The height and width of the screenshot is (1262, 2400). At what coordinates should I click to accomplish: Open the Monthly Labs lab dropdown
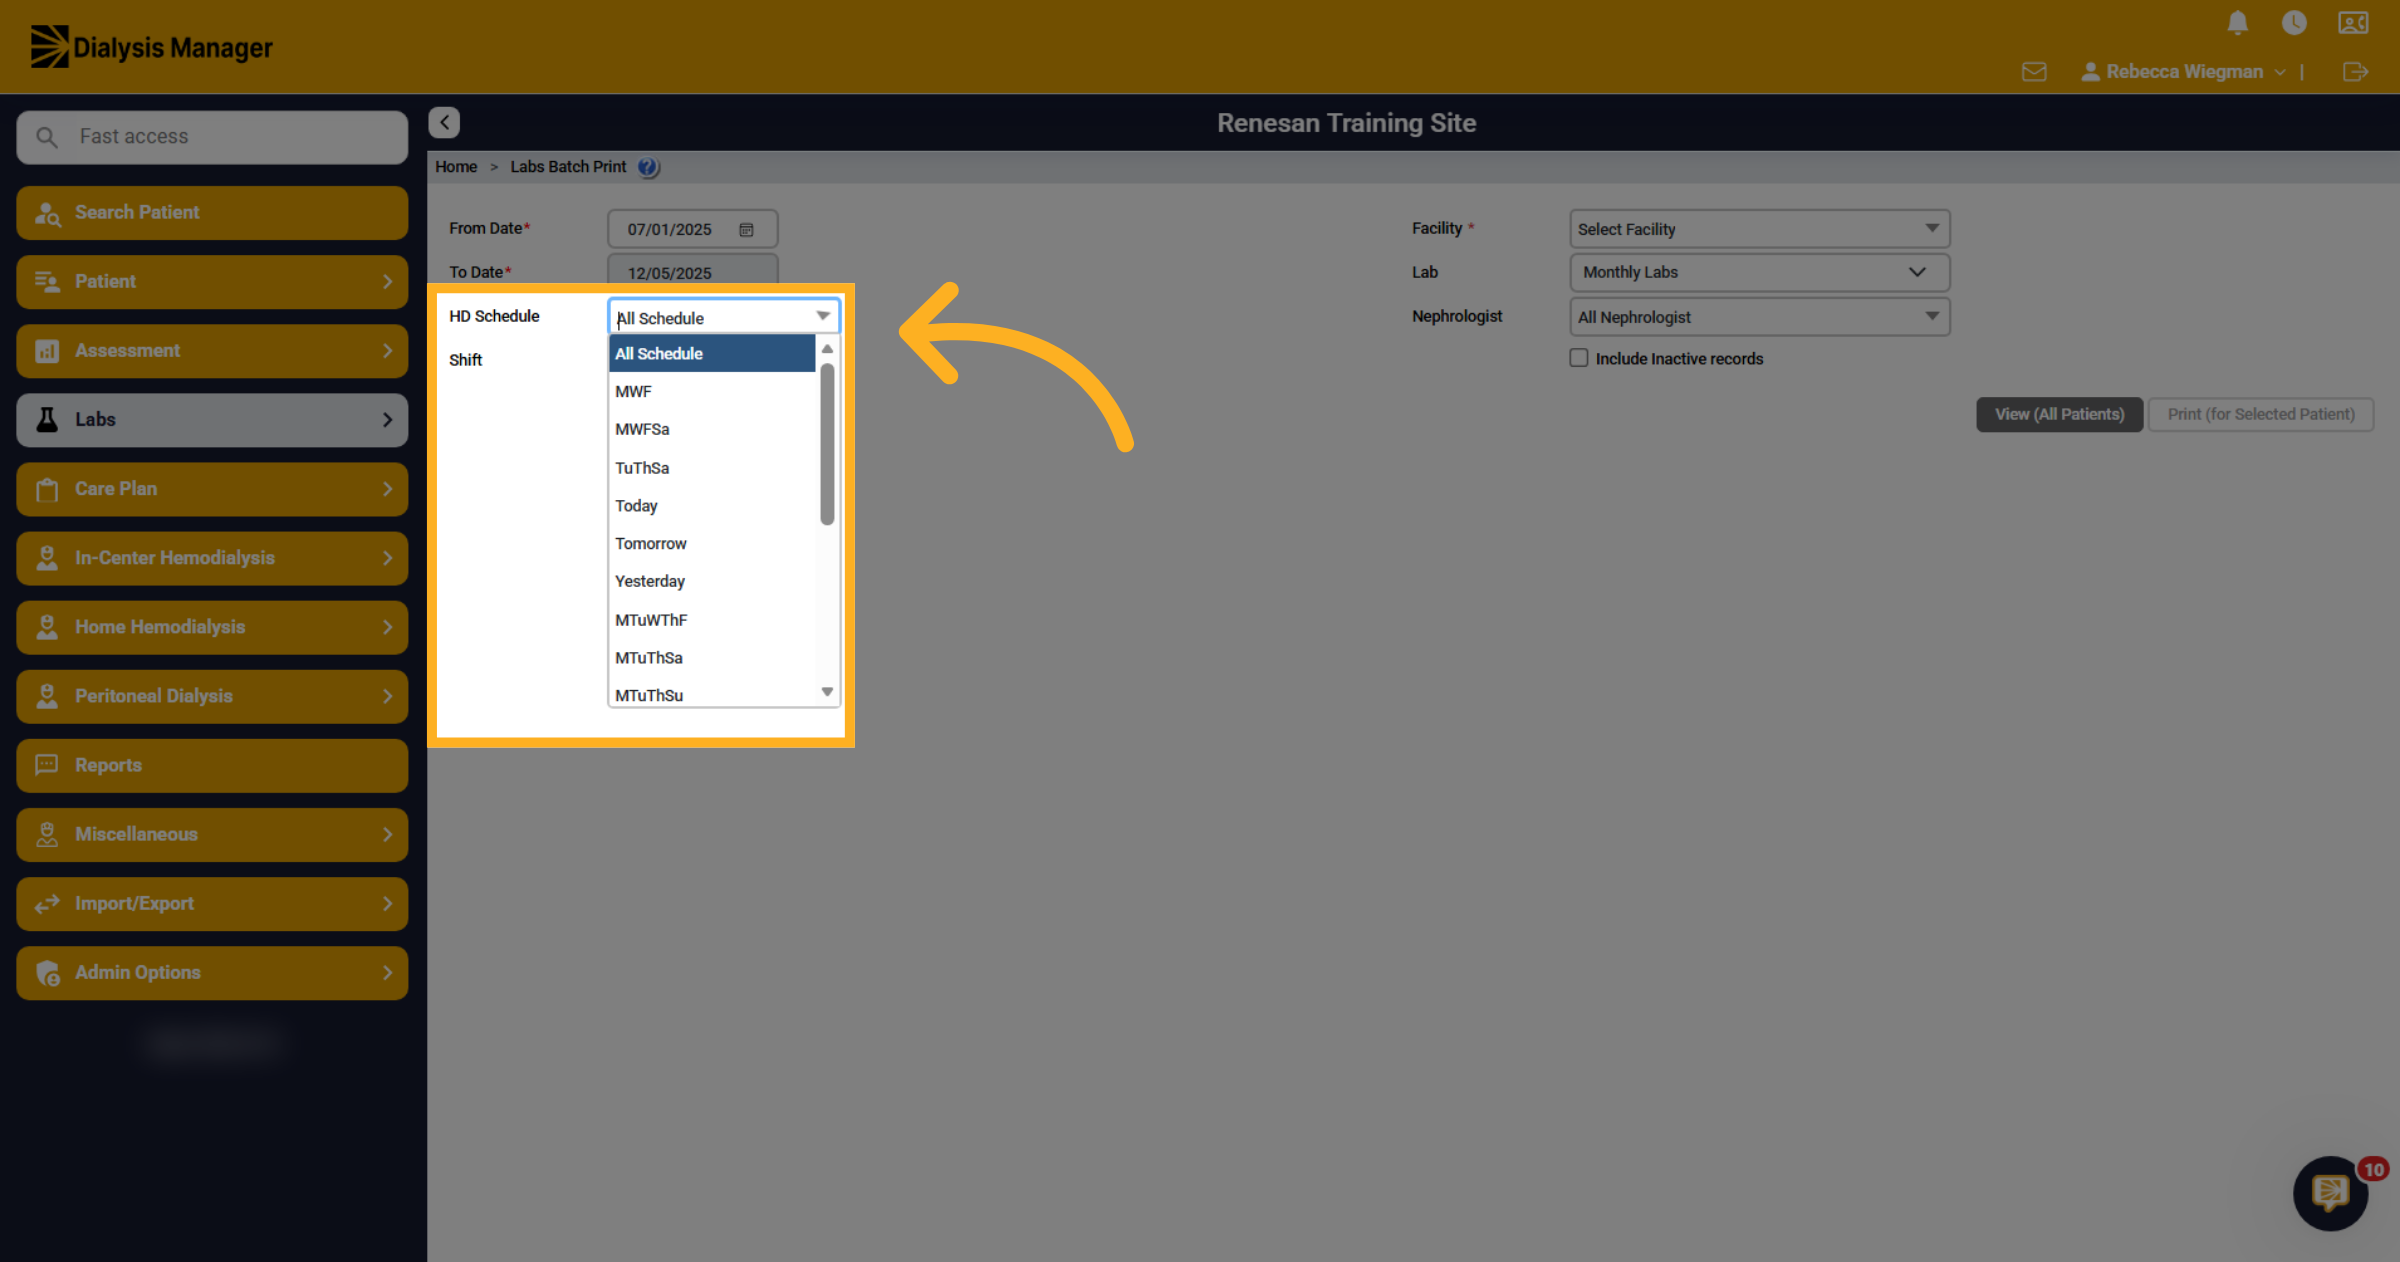pyautogui.click(x=1760, y=273)
